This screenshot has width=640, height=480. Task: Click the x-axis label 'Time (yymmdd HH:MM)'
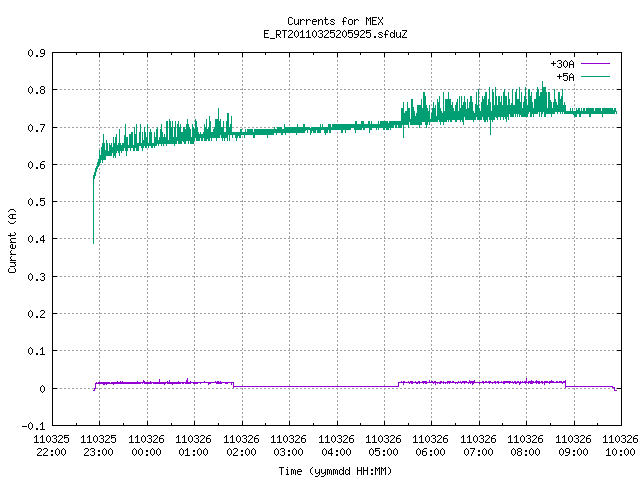coord(335,471)
